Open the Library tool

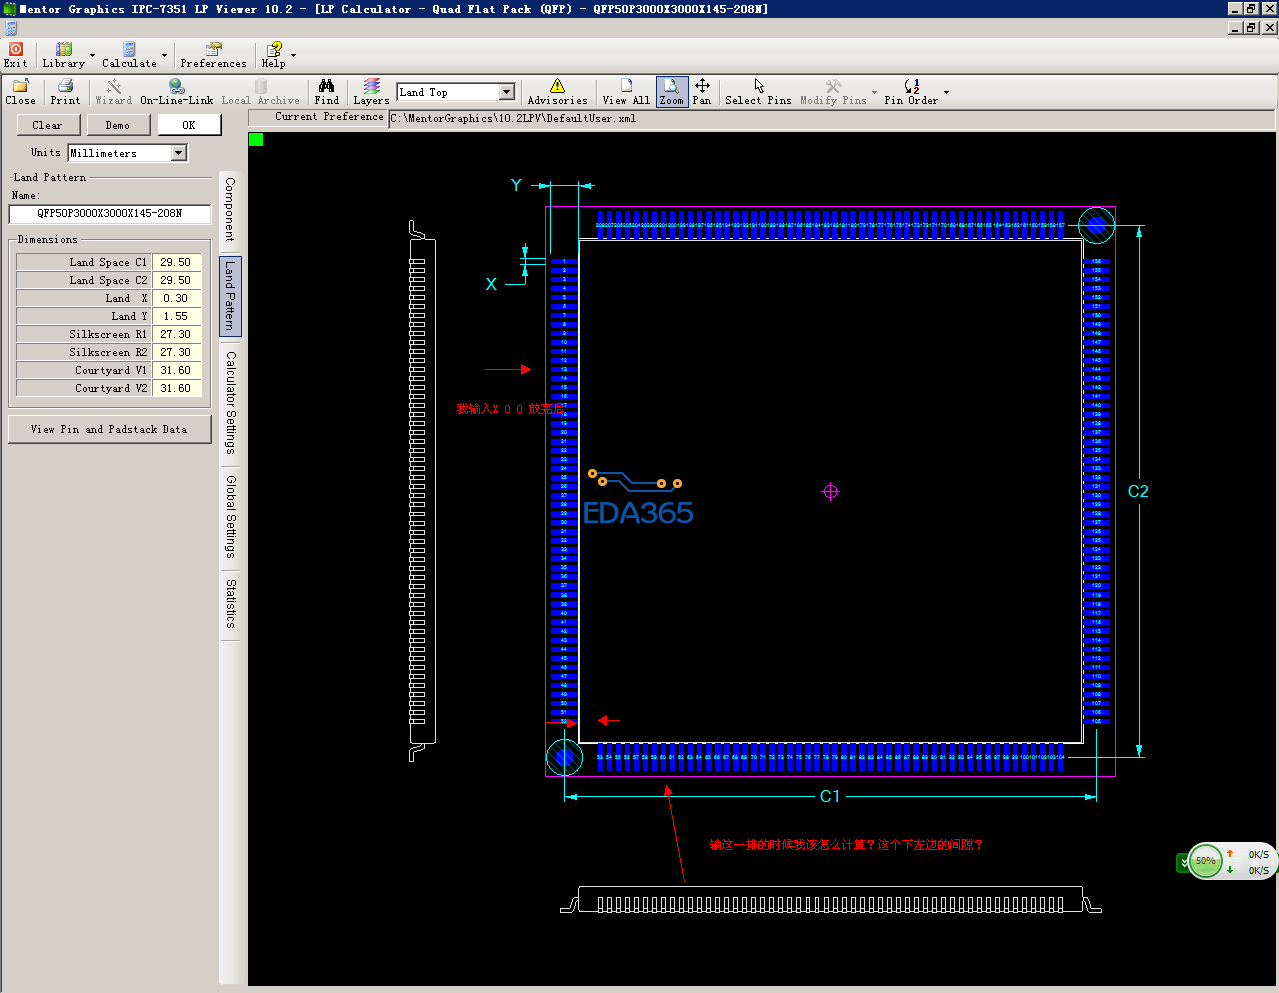pyautogui.click(x=63, y=54)
